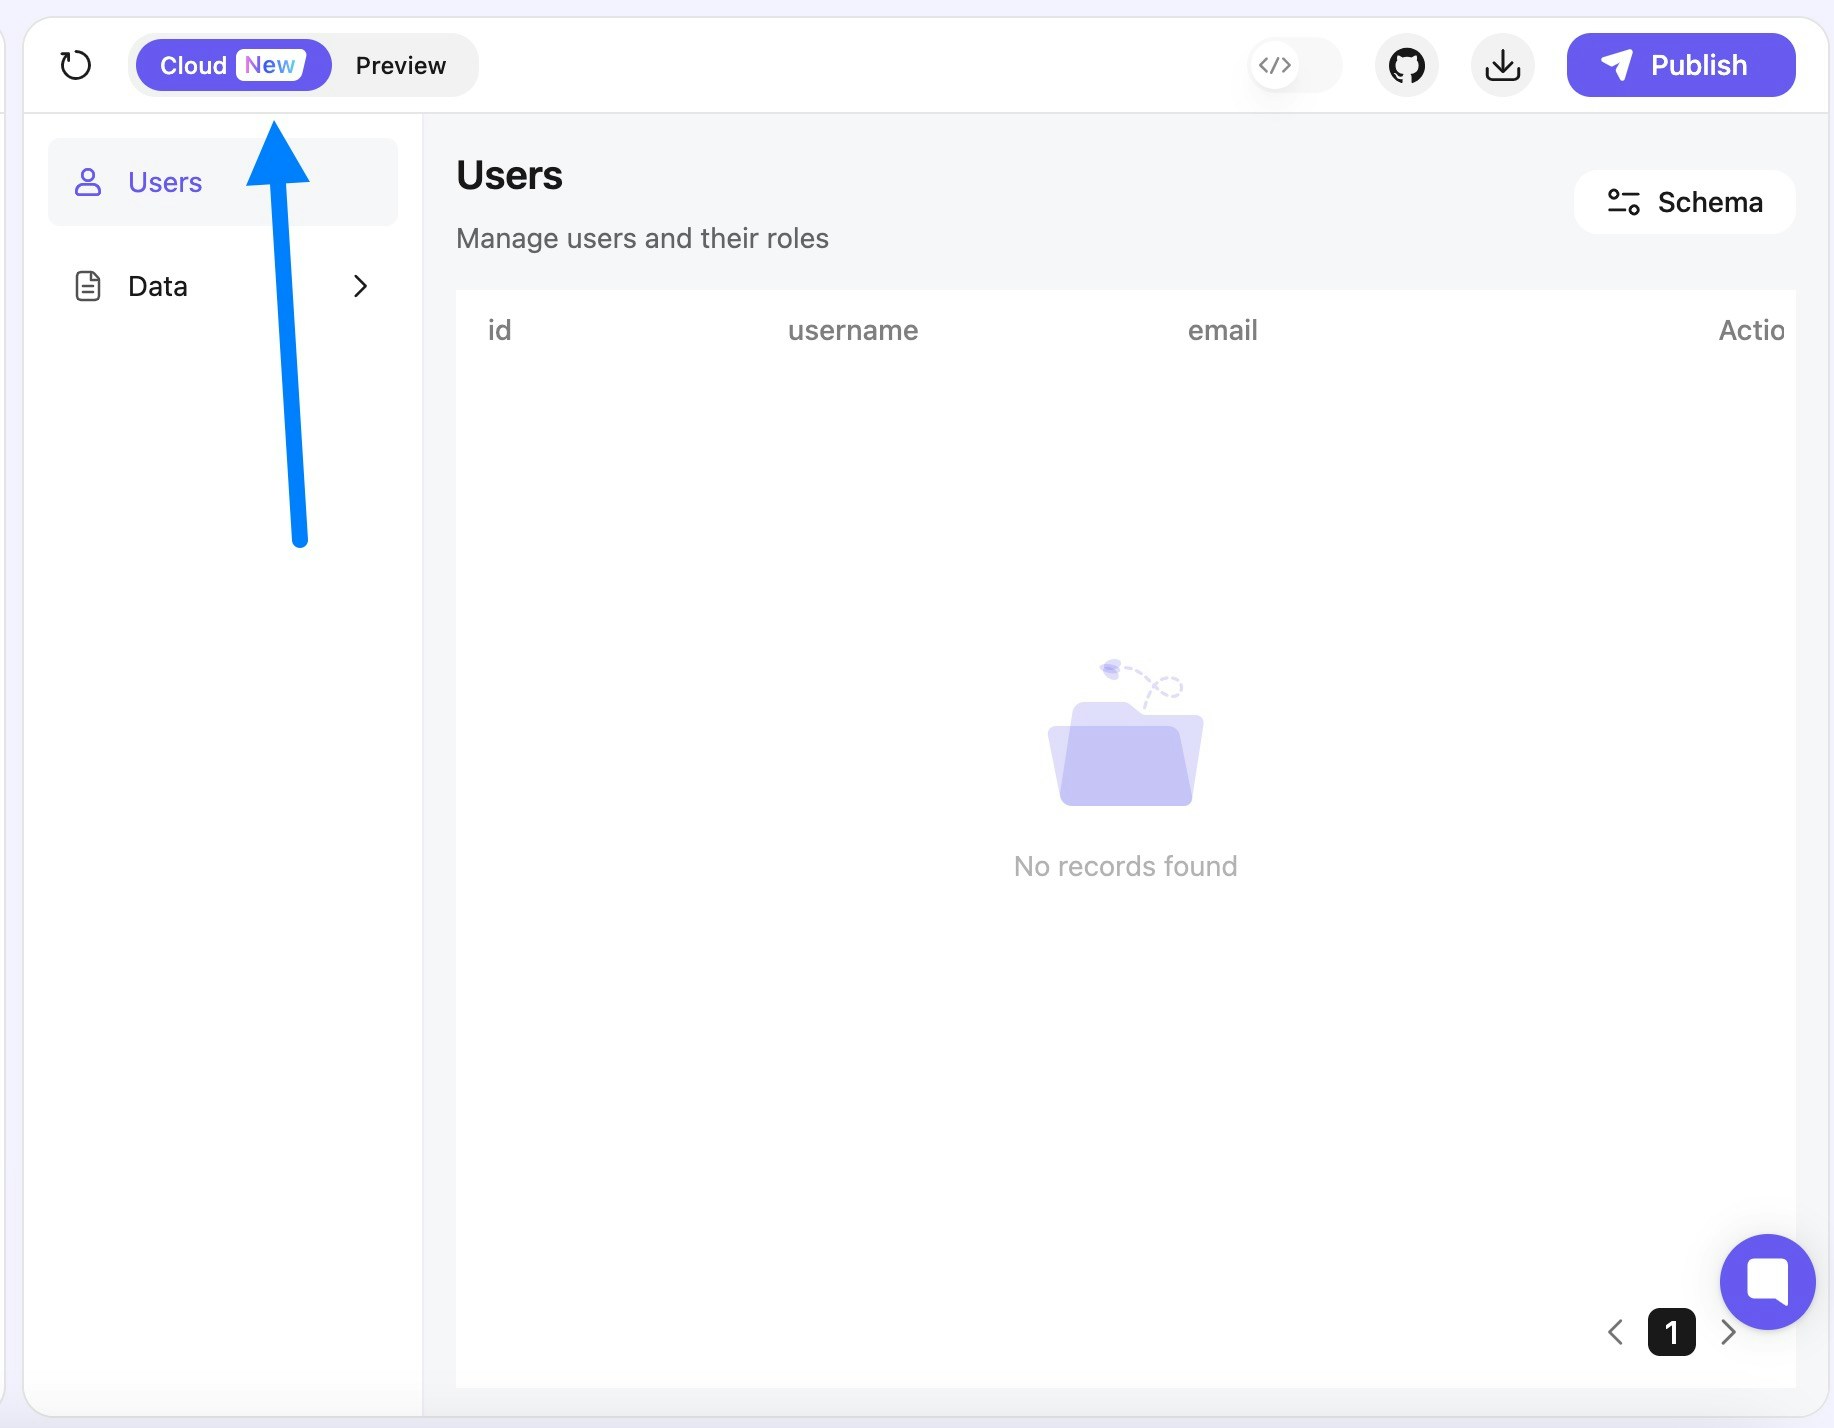Viewport: 1834px width, 1428px height.
Task: Click the Schema sliders icon
Action: point(1624,201)
